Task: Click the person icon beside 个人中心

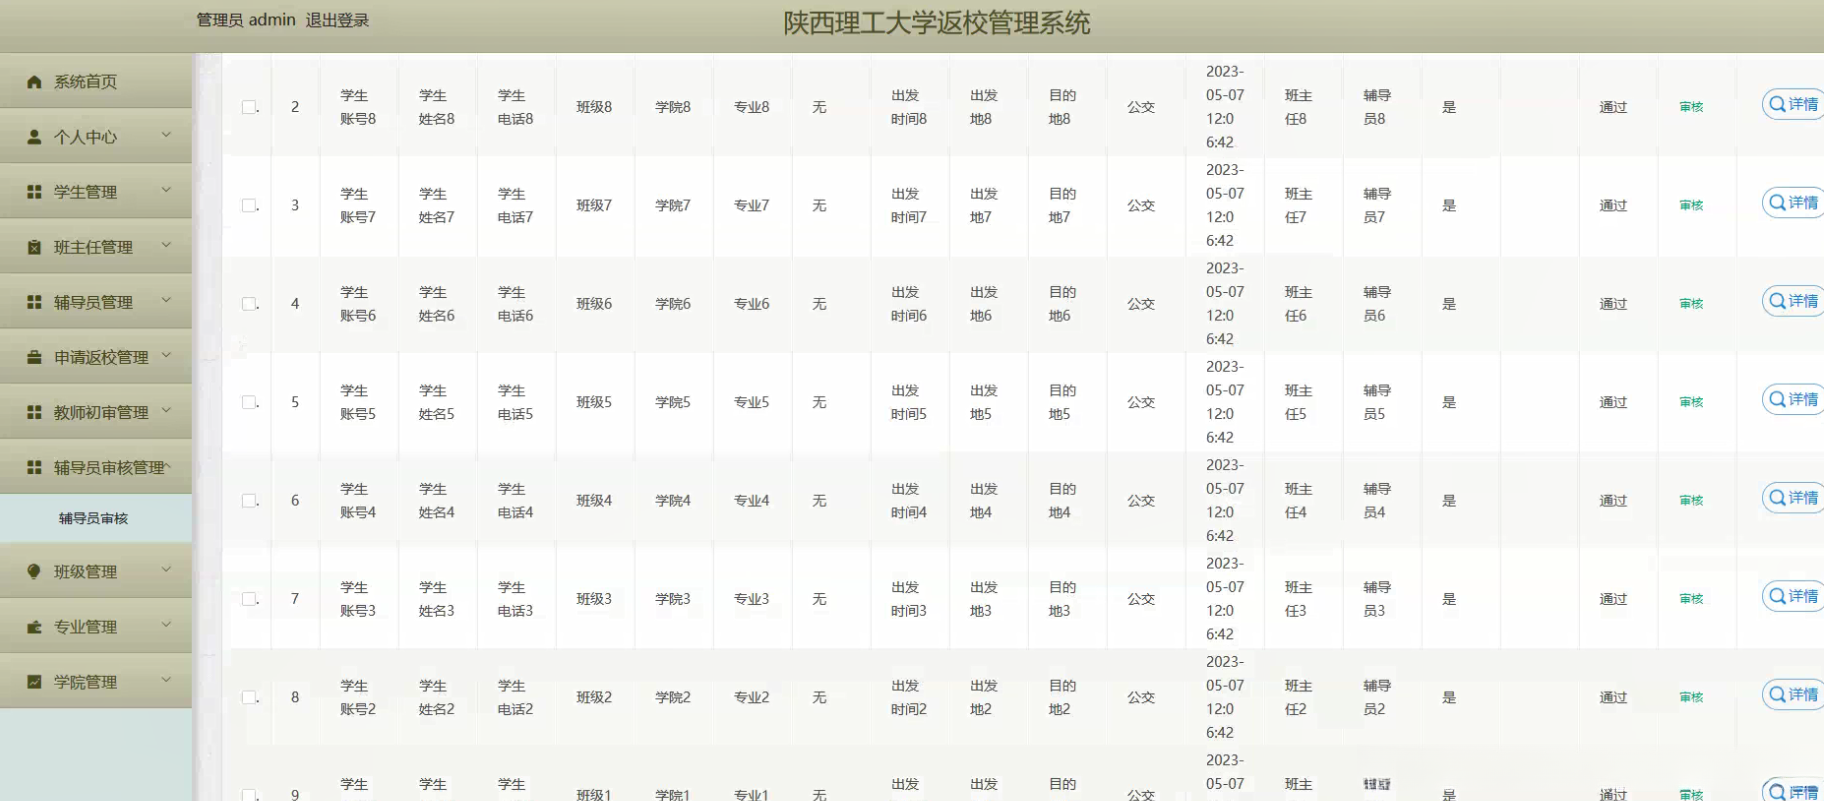Action: (x=34, y=137)
